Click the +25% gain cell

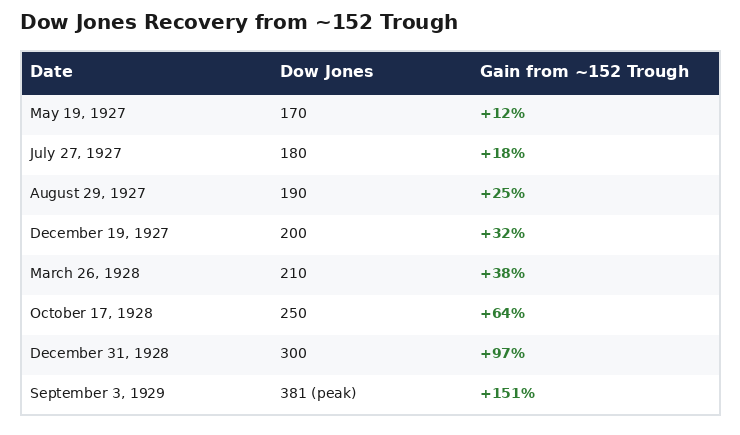click(502, 194)
